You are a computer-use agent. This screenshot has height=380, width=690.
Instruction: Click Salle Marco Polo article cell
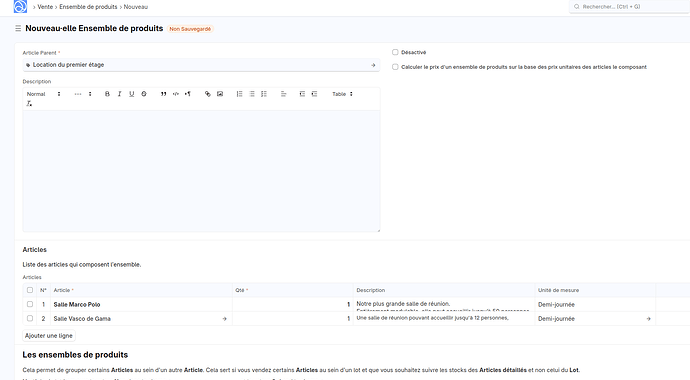tap(141, 304)
